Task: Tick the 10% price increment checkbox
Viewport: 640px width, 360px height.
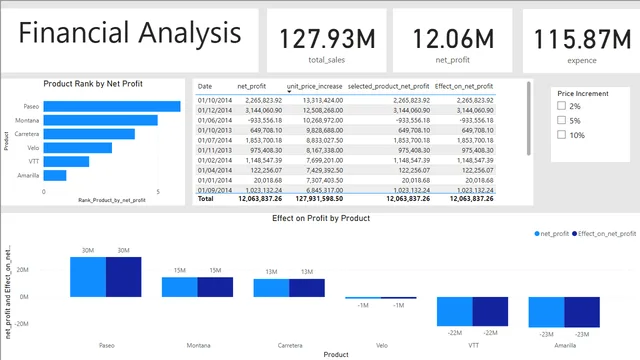Action: point(562,135)
